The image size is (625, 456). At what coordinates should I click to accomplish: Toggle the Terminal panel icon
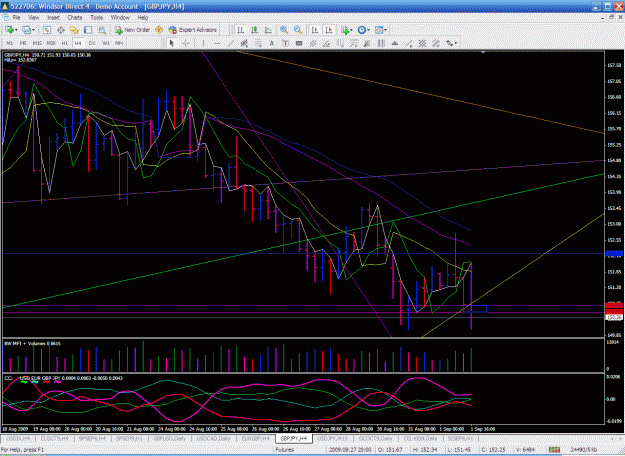(88, 30)
